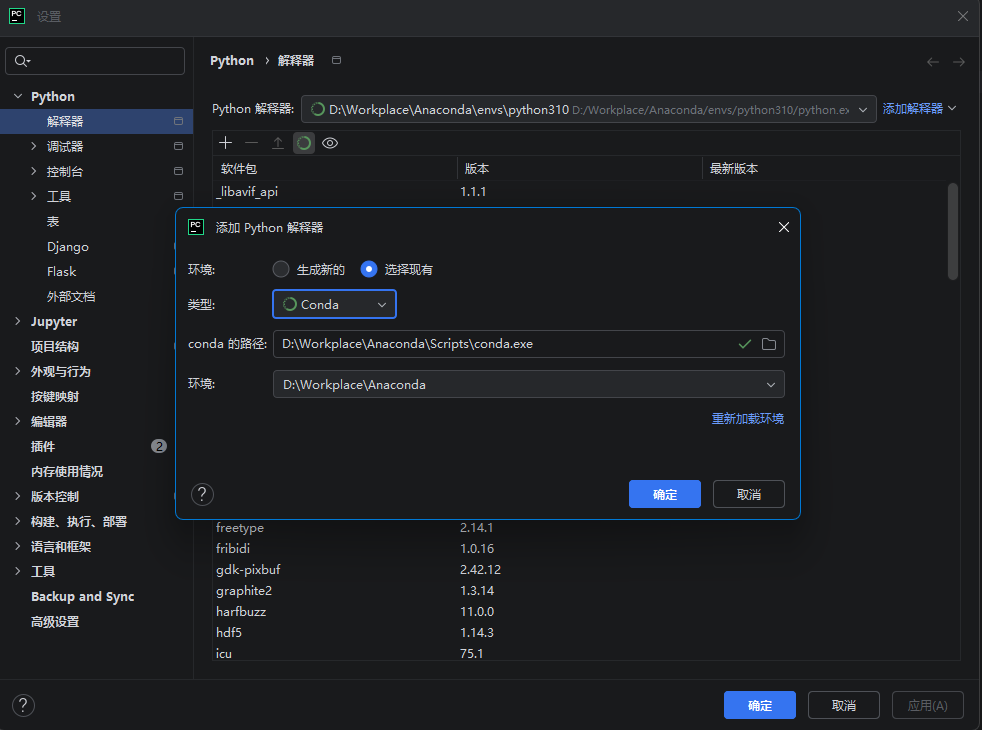Click the PyCharm logo in Settings title bar

pos(17,16)
